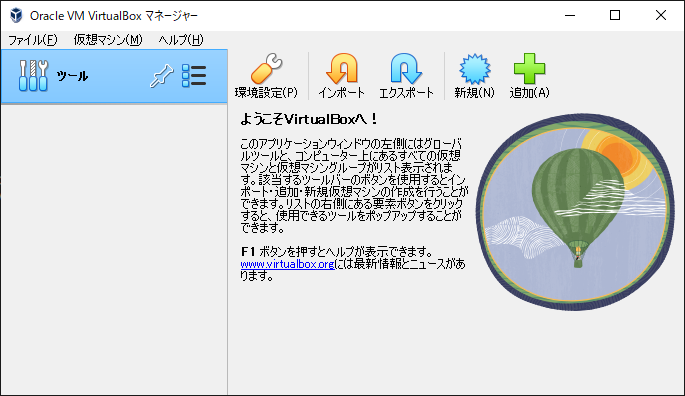Minimize the VirtualBox manager window
The height and width of the screenshot is (396, 685).
coord(570,15)
